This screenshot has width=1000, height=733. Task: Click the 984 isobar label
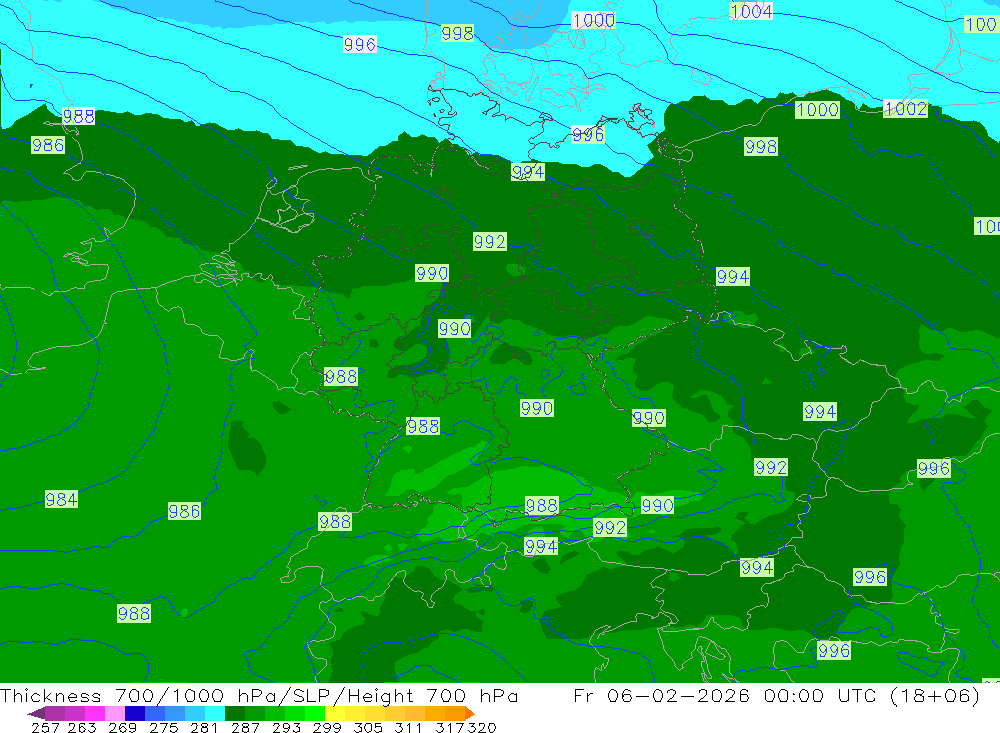coord(61,499)
